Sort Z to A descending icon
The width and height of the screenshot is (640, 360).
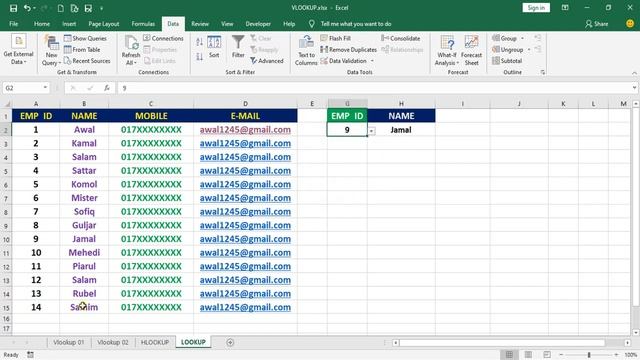(x=199, y=57)
